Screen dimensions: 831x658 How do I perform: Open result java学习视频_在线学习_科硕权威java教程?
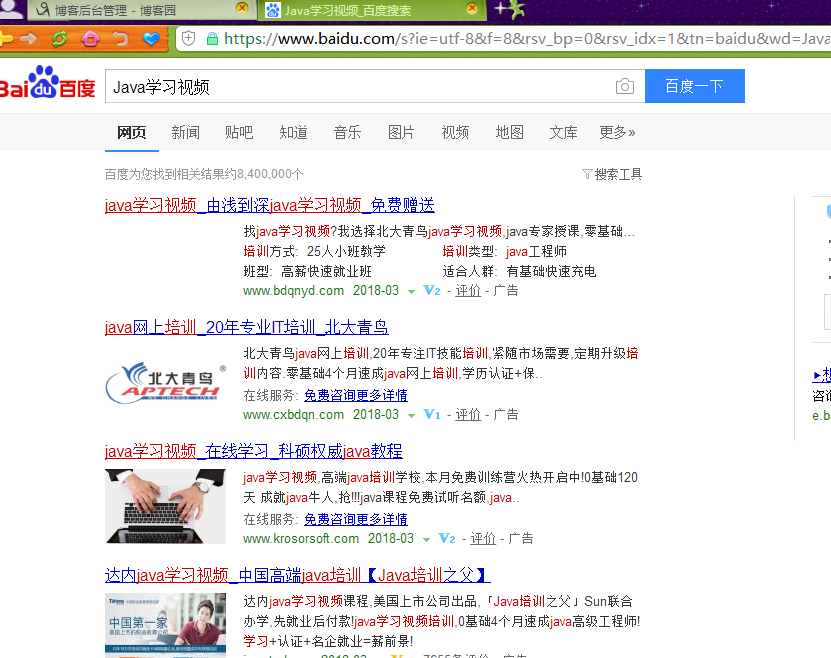253,451
